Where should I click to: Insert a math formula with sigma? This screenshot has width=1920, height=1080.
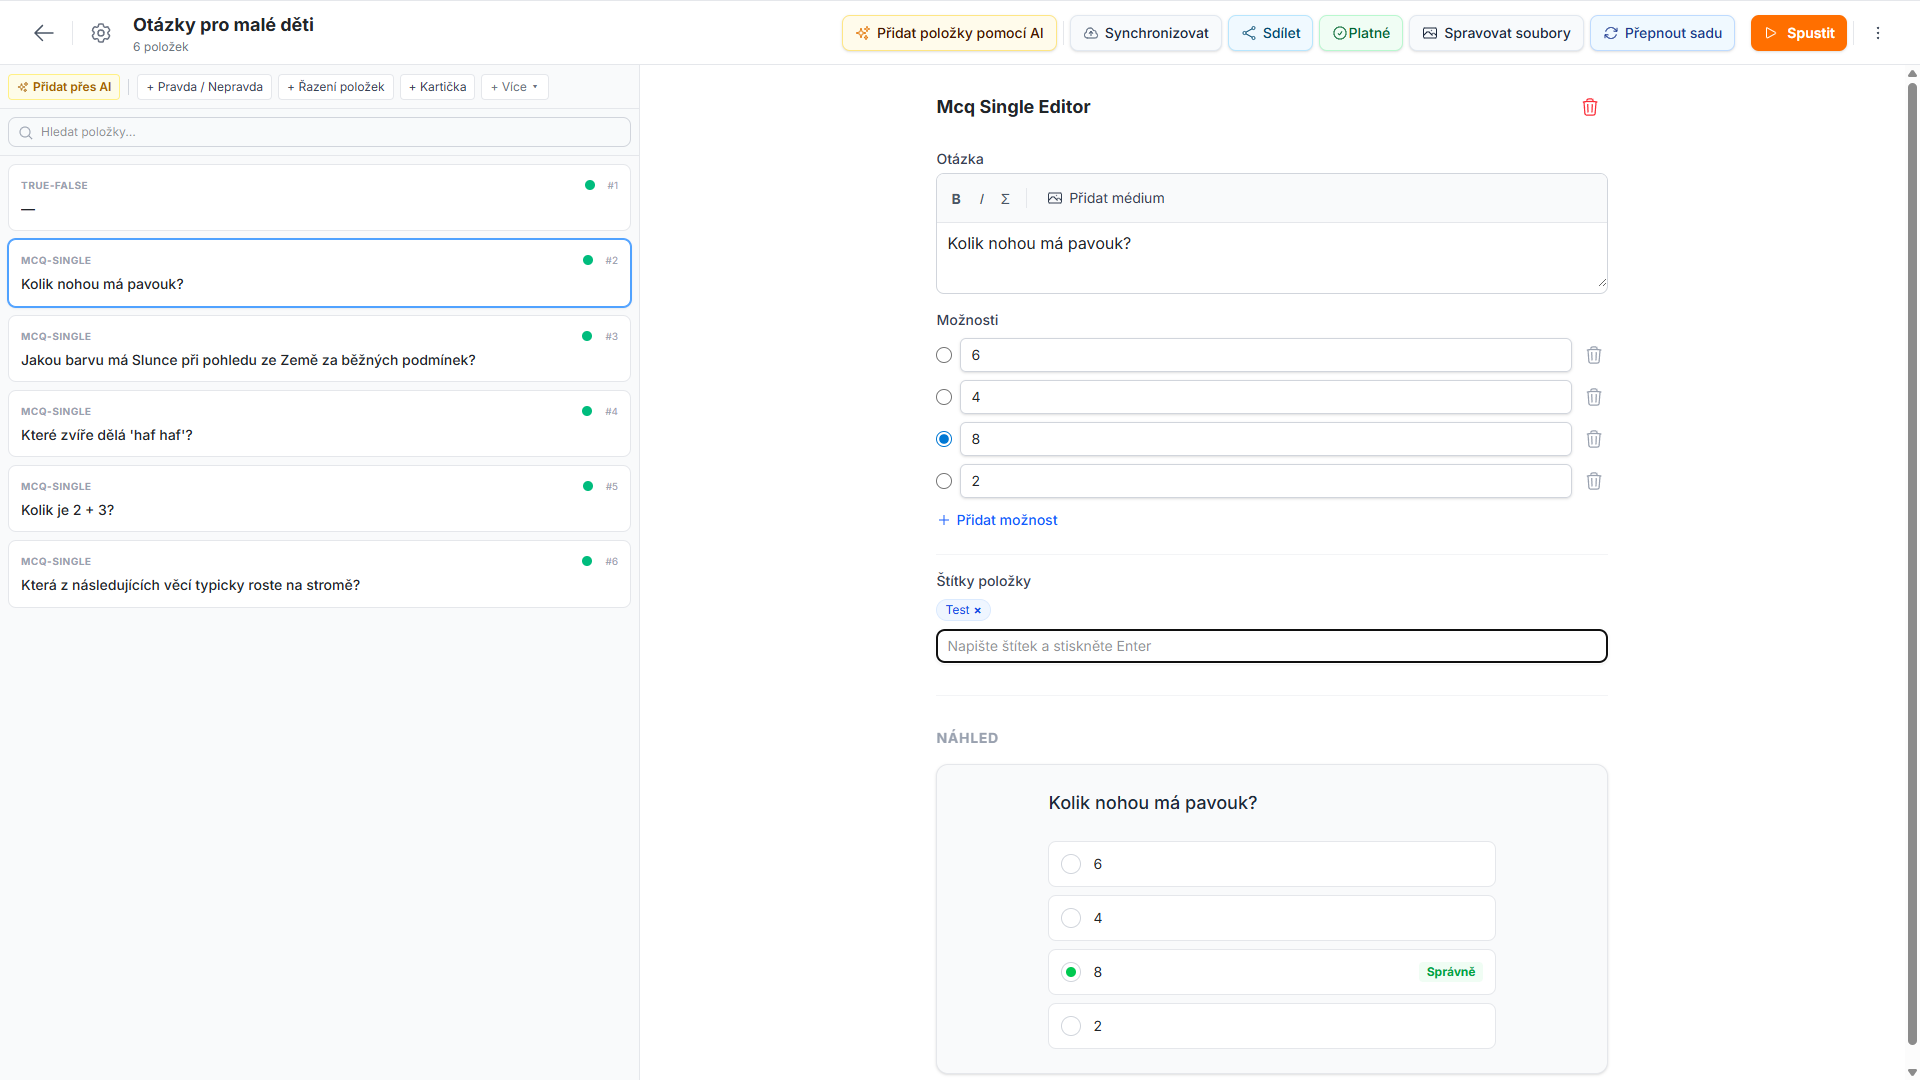coord(1005,199)
